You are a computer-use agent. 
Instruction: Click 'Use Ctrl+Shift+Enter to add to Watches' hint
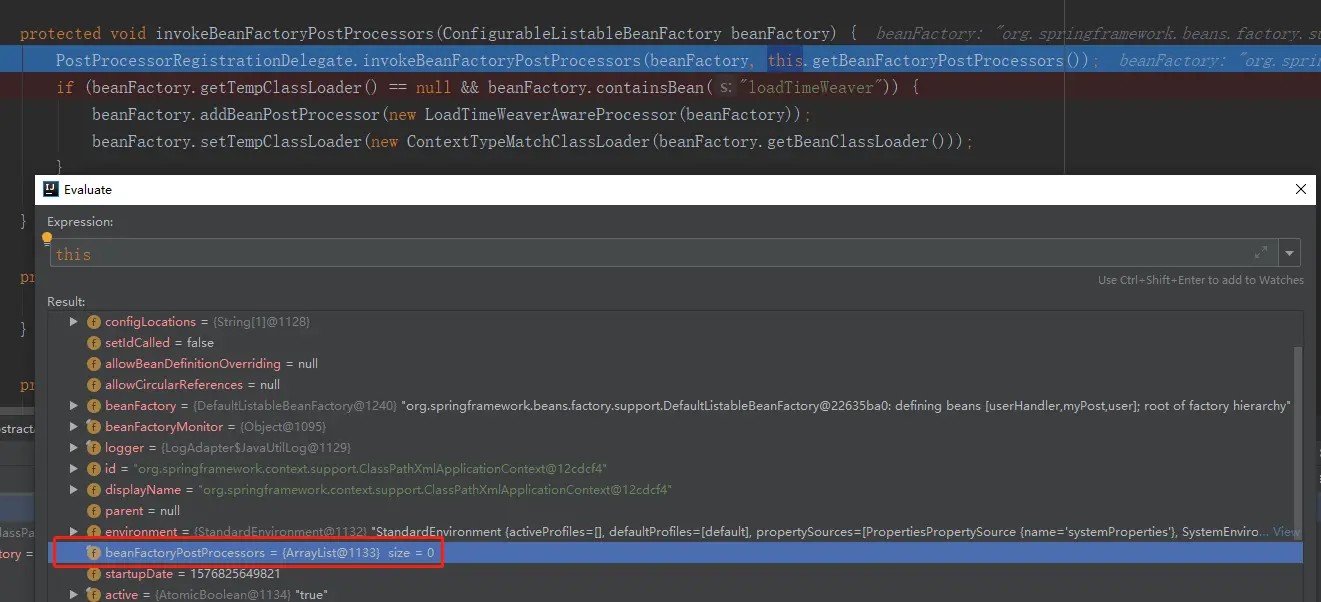[x=1201, y=280]
